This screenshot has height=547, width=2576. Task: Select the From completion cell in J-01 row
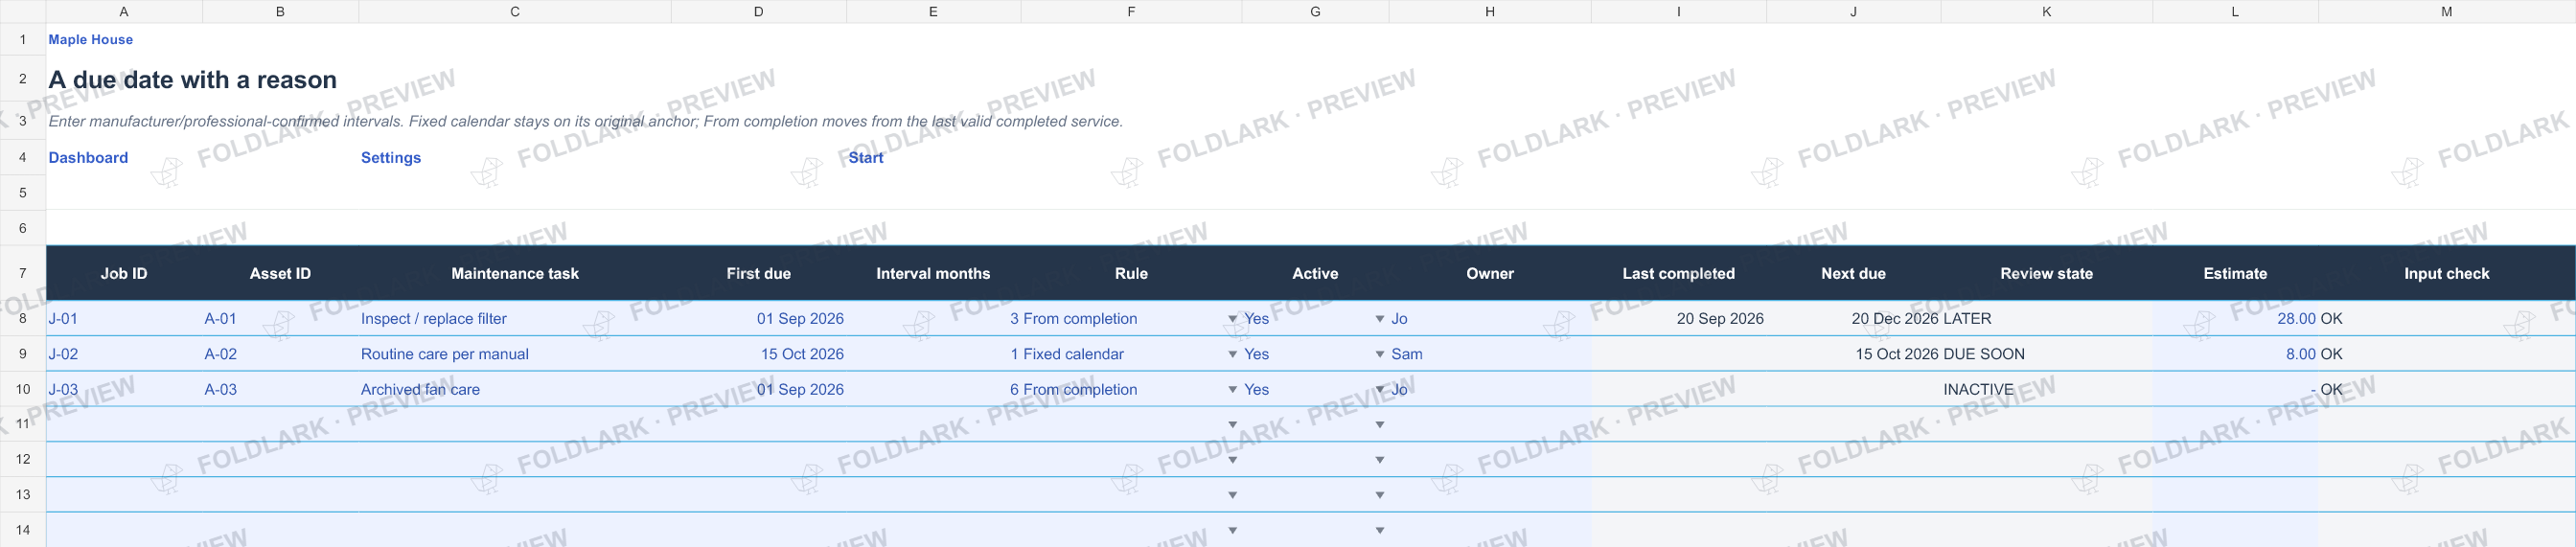click(1131, 319)
